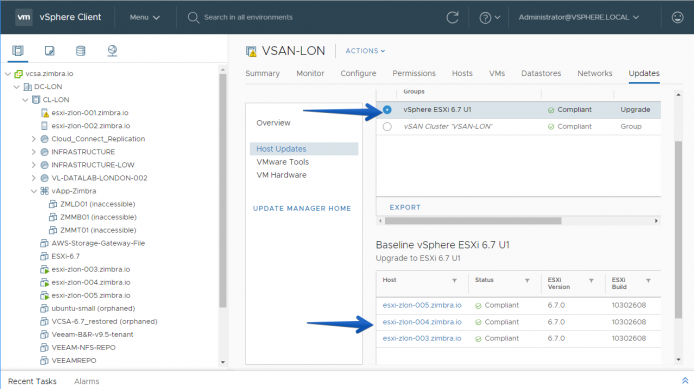Click the EXPORT button
This screenshot has height=389, width=694.
[x=405, y=208]
